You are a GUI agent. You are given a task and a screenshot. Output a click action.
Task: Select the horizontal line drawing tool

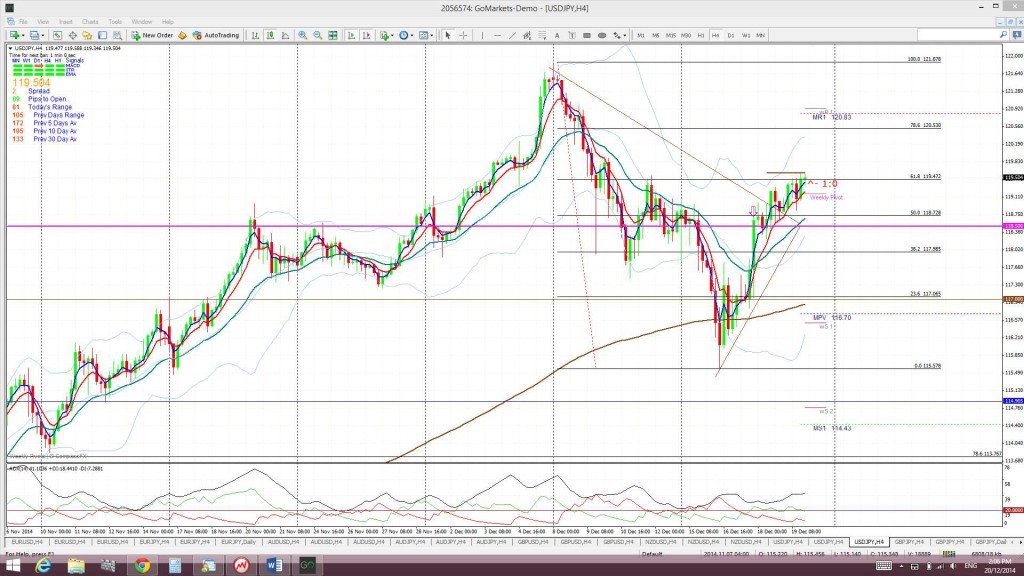(498, 35)
